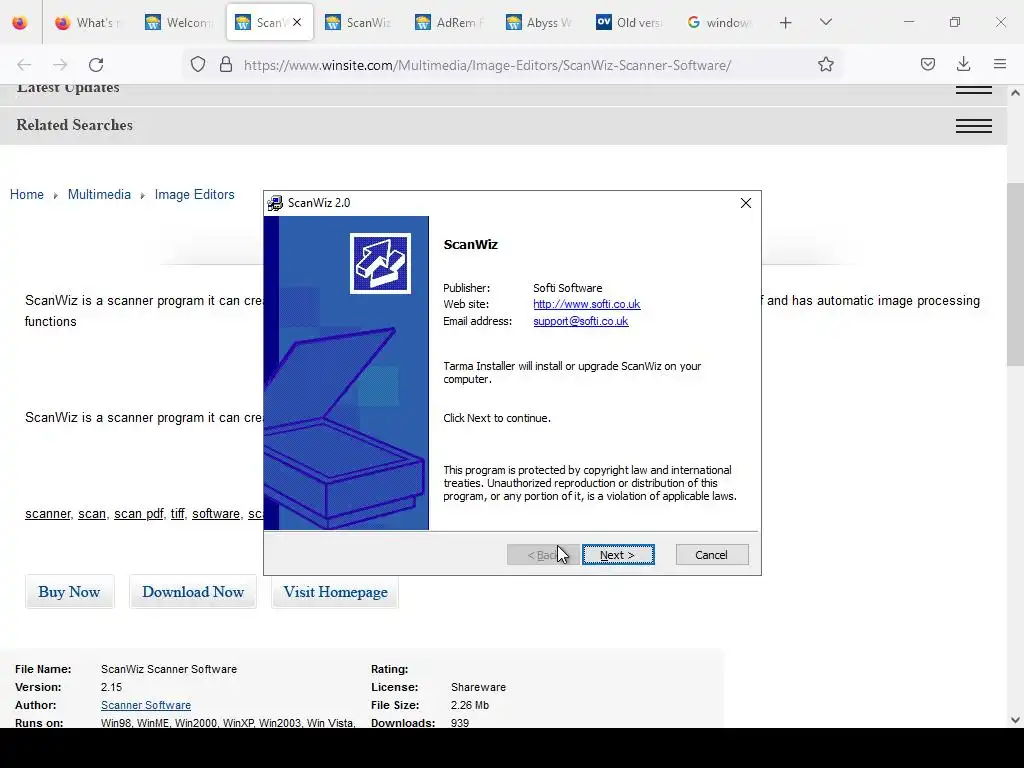Screen dimensions: 1024x768
Task: Click the winsite.com URL address bar
Action: point(487,65)
